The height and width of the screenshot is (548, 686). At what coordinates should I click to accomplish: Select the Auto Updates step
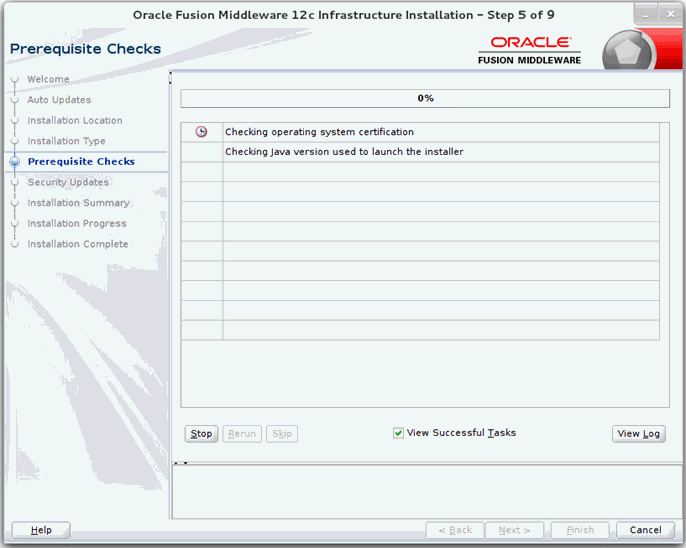(x=59, y=100)
